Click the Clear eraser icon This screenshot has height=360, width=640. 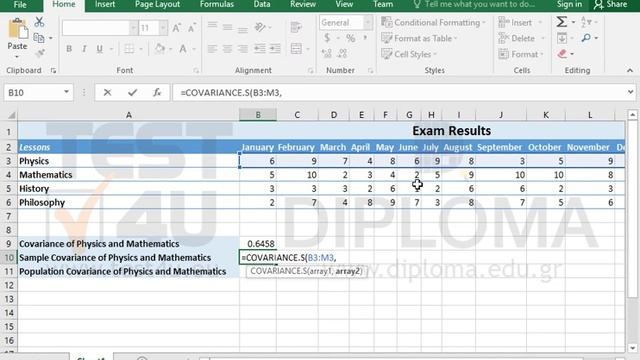coord(562,53)
